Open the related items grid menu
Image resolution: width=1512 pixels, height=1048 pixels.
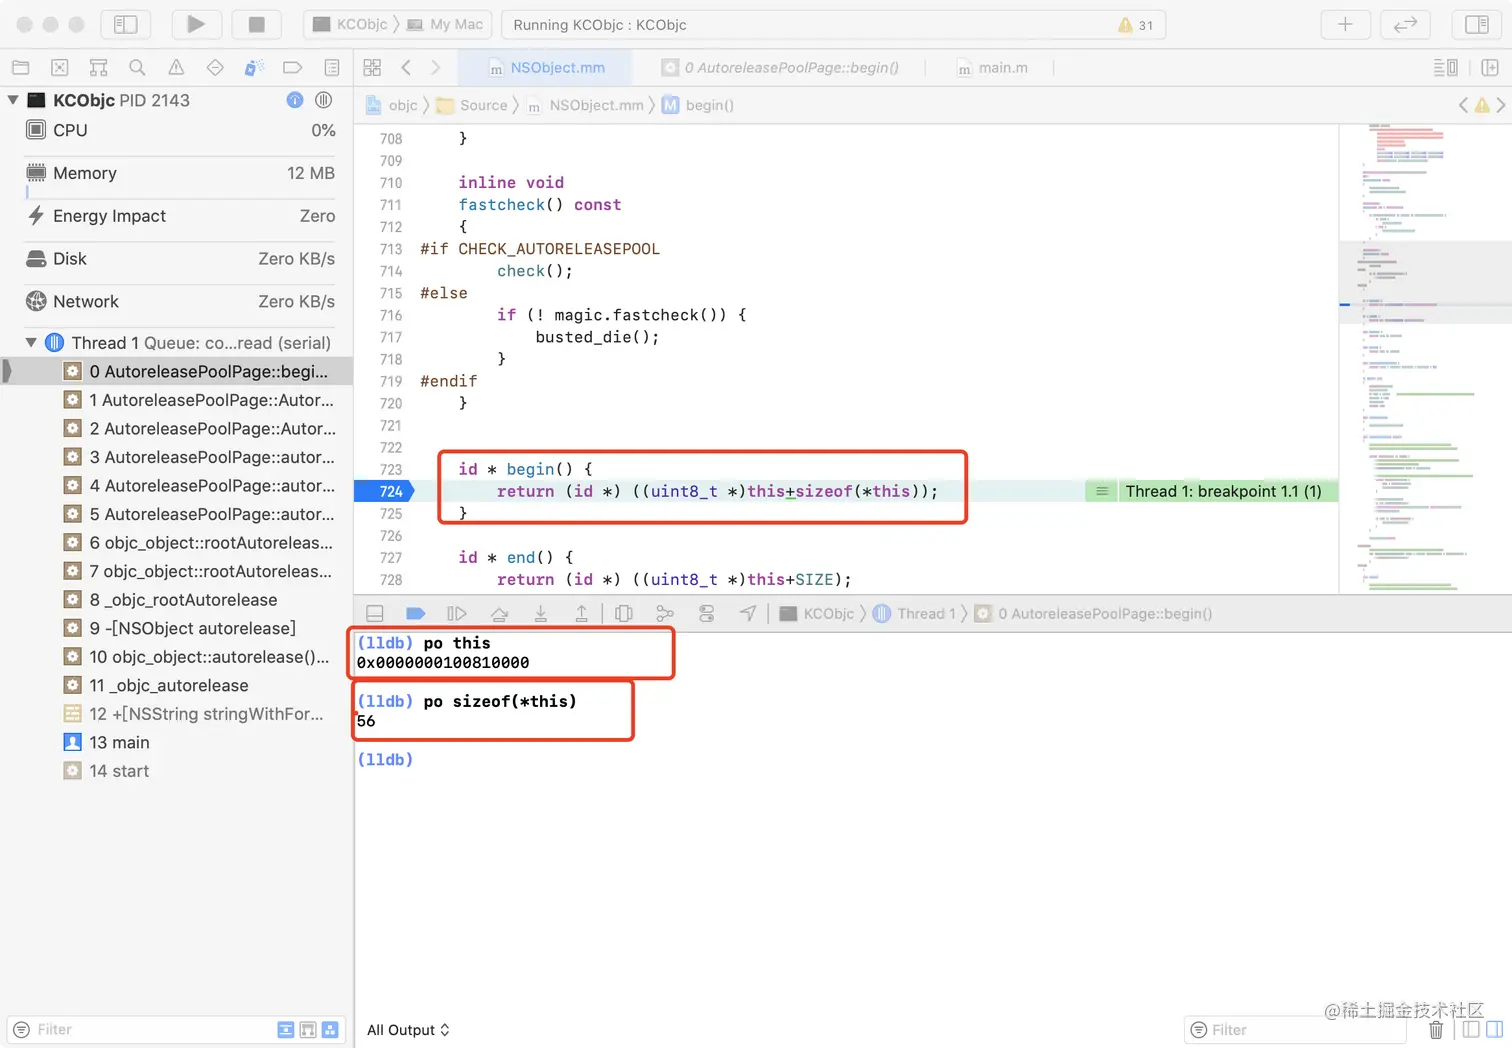click(372, 68)
